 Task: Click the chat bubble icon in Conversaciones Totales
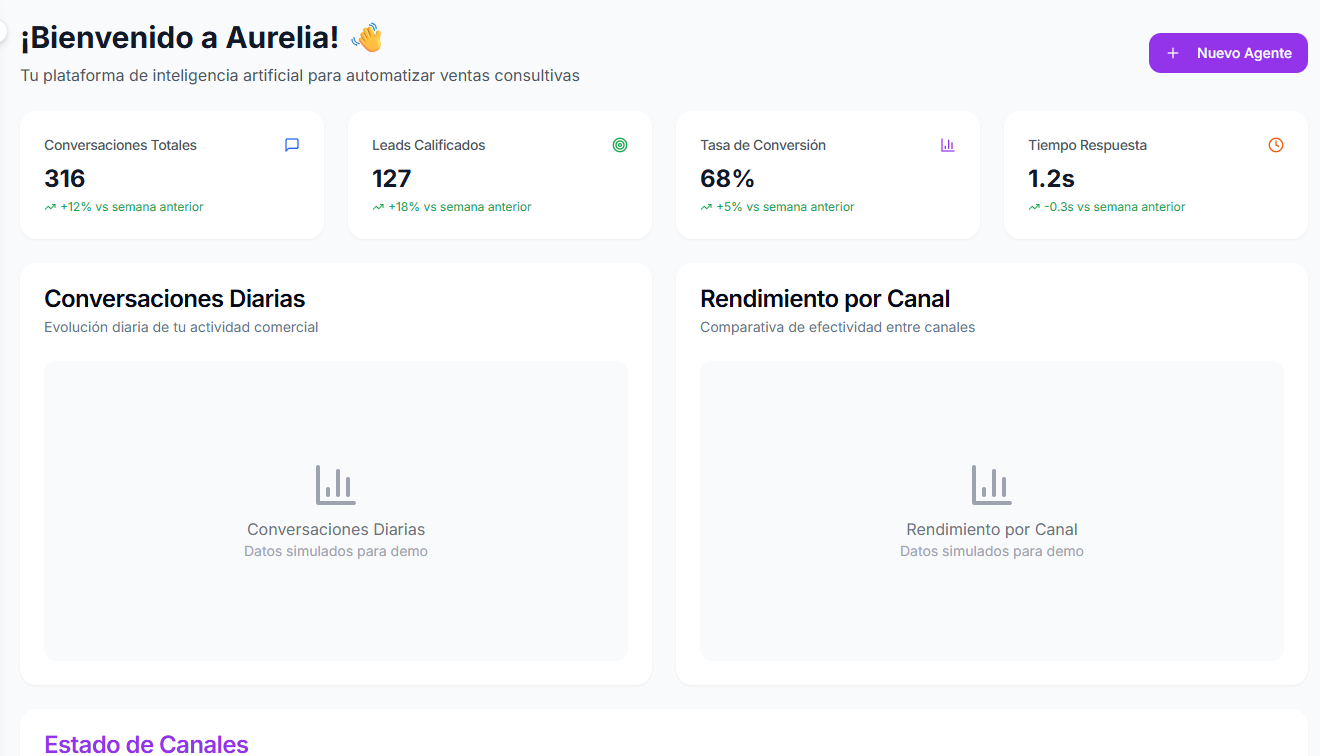[x=292, y=145]
